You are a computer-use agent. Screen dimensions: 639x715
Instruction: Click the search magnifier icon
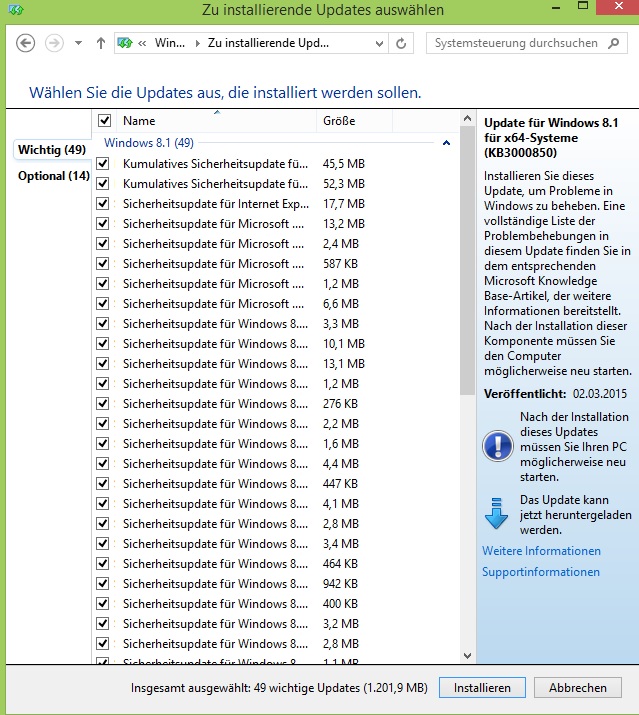(614, 43)
